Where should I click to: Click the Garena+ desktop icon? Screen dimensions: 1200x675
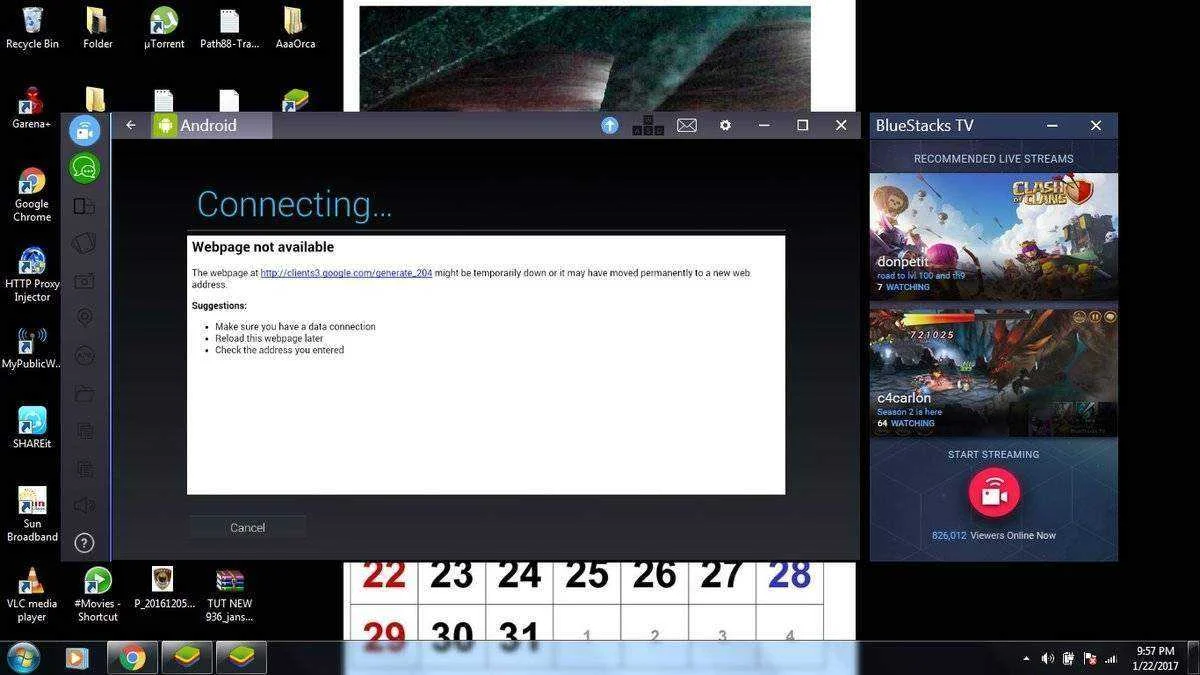tap(32, 108)
